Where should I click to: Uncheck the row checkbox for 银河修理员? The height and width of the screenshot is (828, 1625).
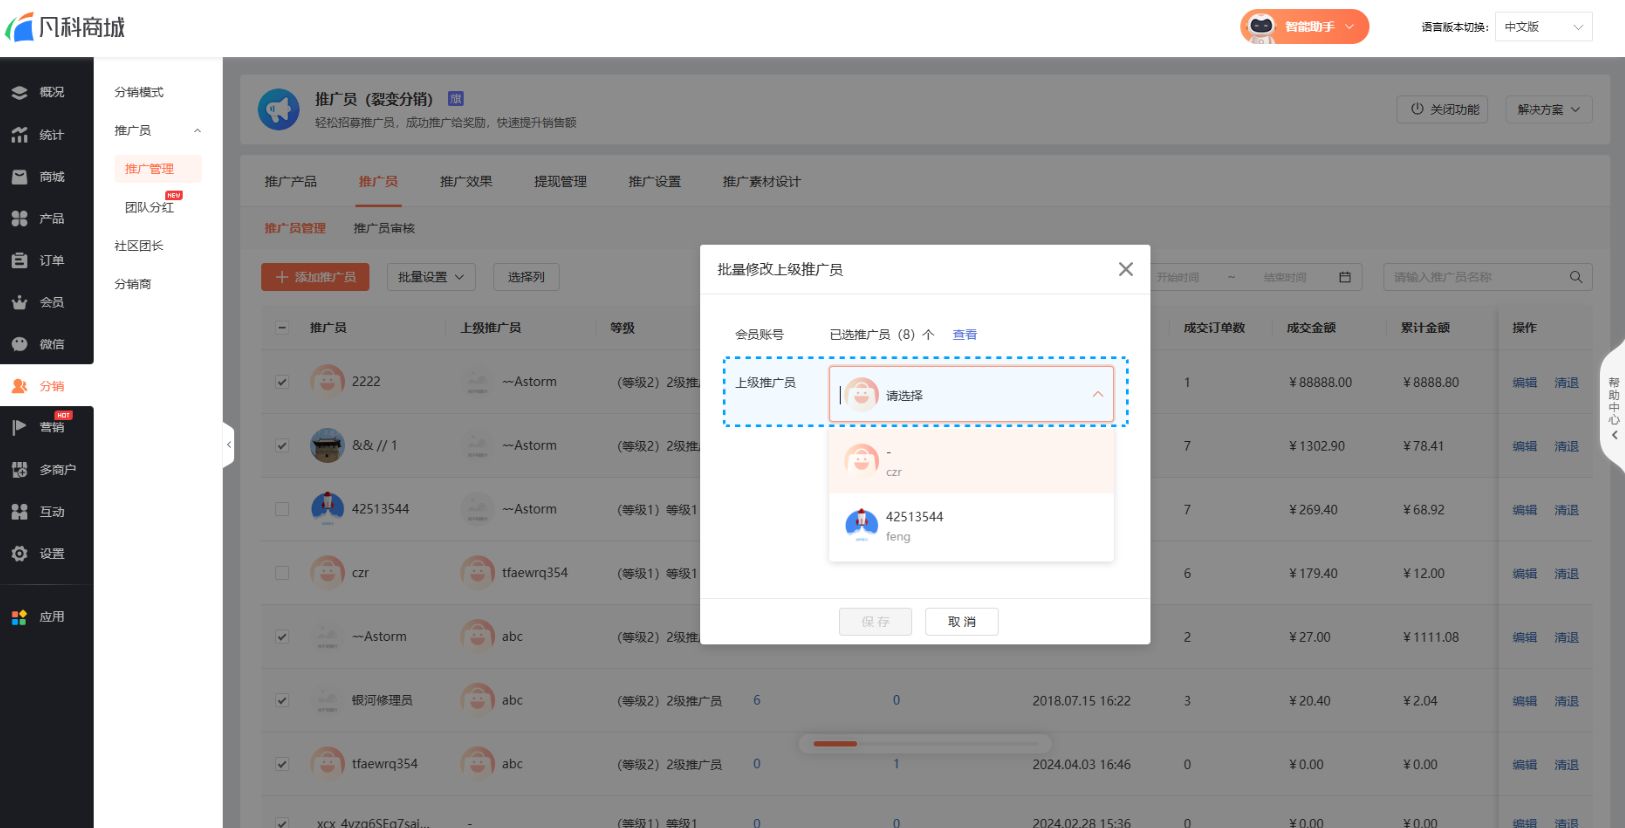tap(282, 701)
